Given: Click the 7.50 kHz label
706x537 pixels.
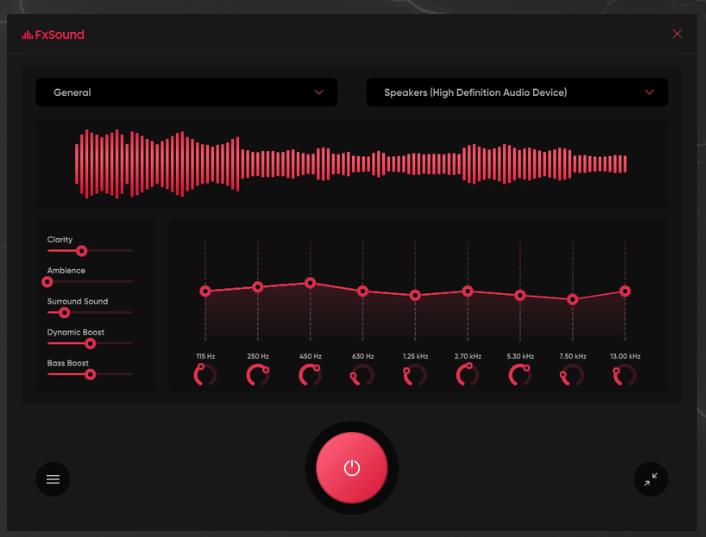Looking at the screenshot, I should (572, 356).
